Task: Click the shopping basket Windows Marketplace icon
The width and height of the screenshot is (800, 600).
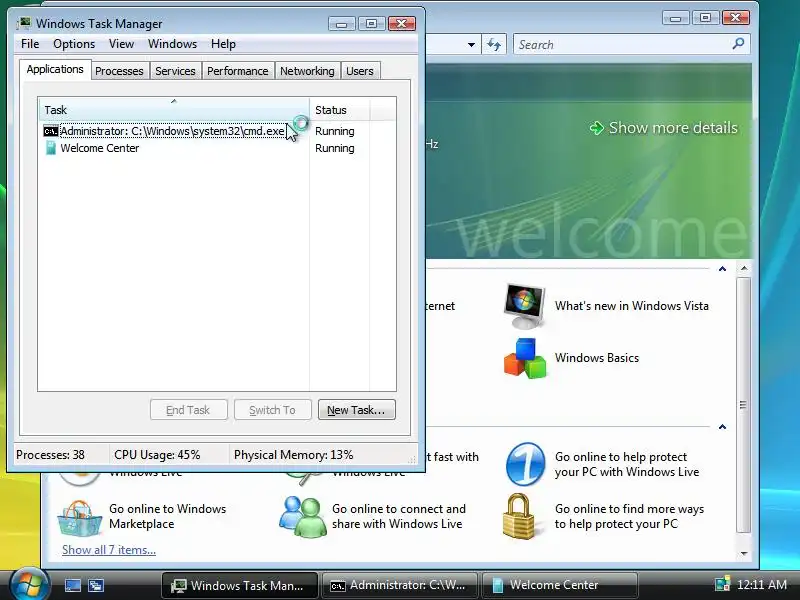Action: coord(79,517)
